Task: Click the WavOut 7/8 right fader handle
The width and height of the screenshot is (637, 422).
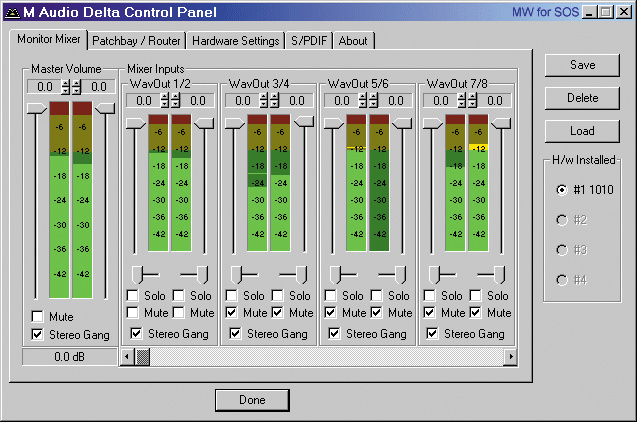Action: (500, 122)
